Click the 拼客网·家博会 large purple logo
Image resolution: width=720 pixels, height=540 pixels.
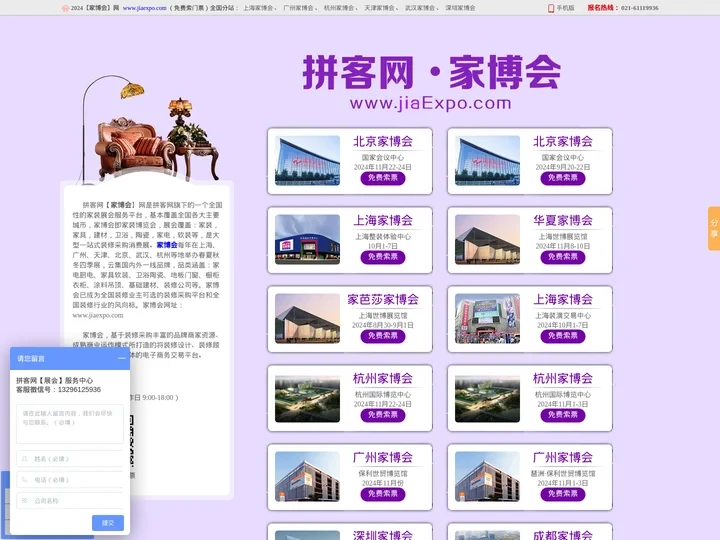pyautogui.click(x=431, y=72)
